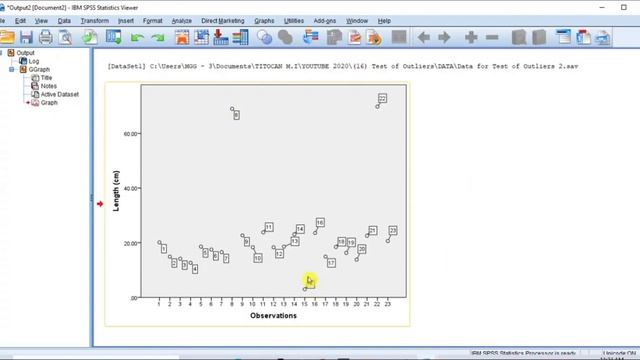Click the Length (cm) axis title
This screenshot has height=360, width=640.
[x=116, y=191]
